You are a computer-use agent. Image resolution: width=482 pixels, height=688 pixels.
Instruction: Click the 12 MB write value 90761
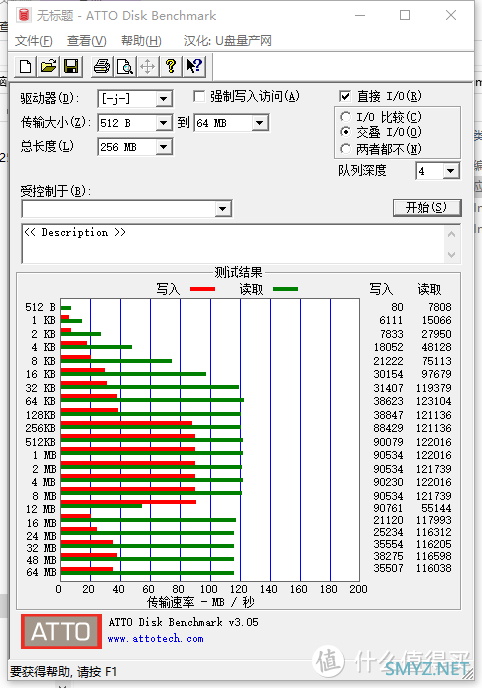coord(388,508)
